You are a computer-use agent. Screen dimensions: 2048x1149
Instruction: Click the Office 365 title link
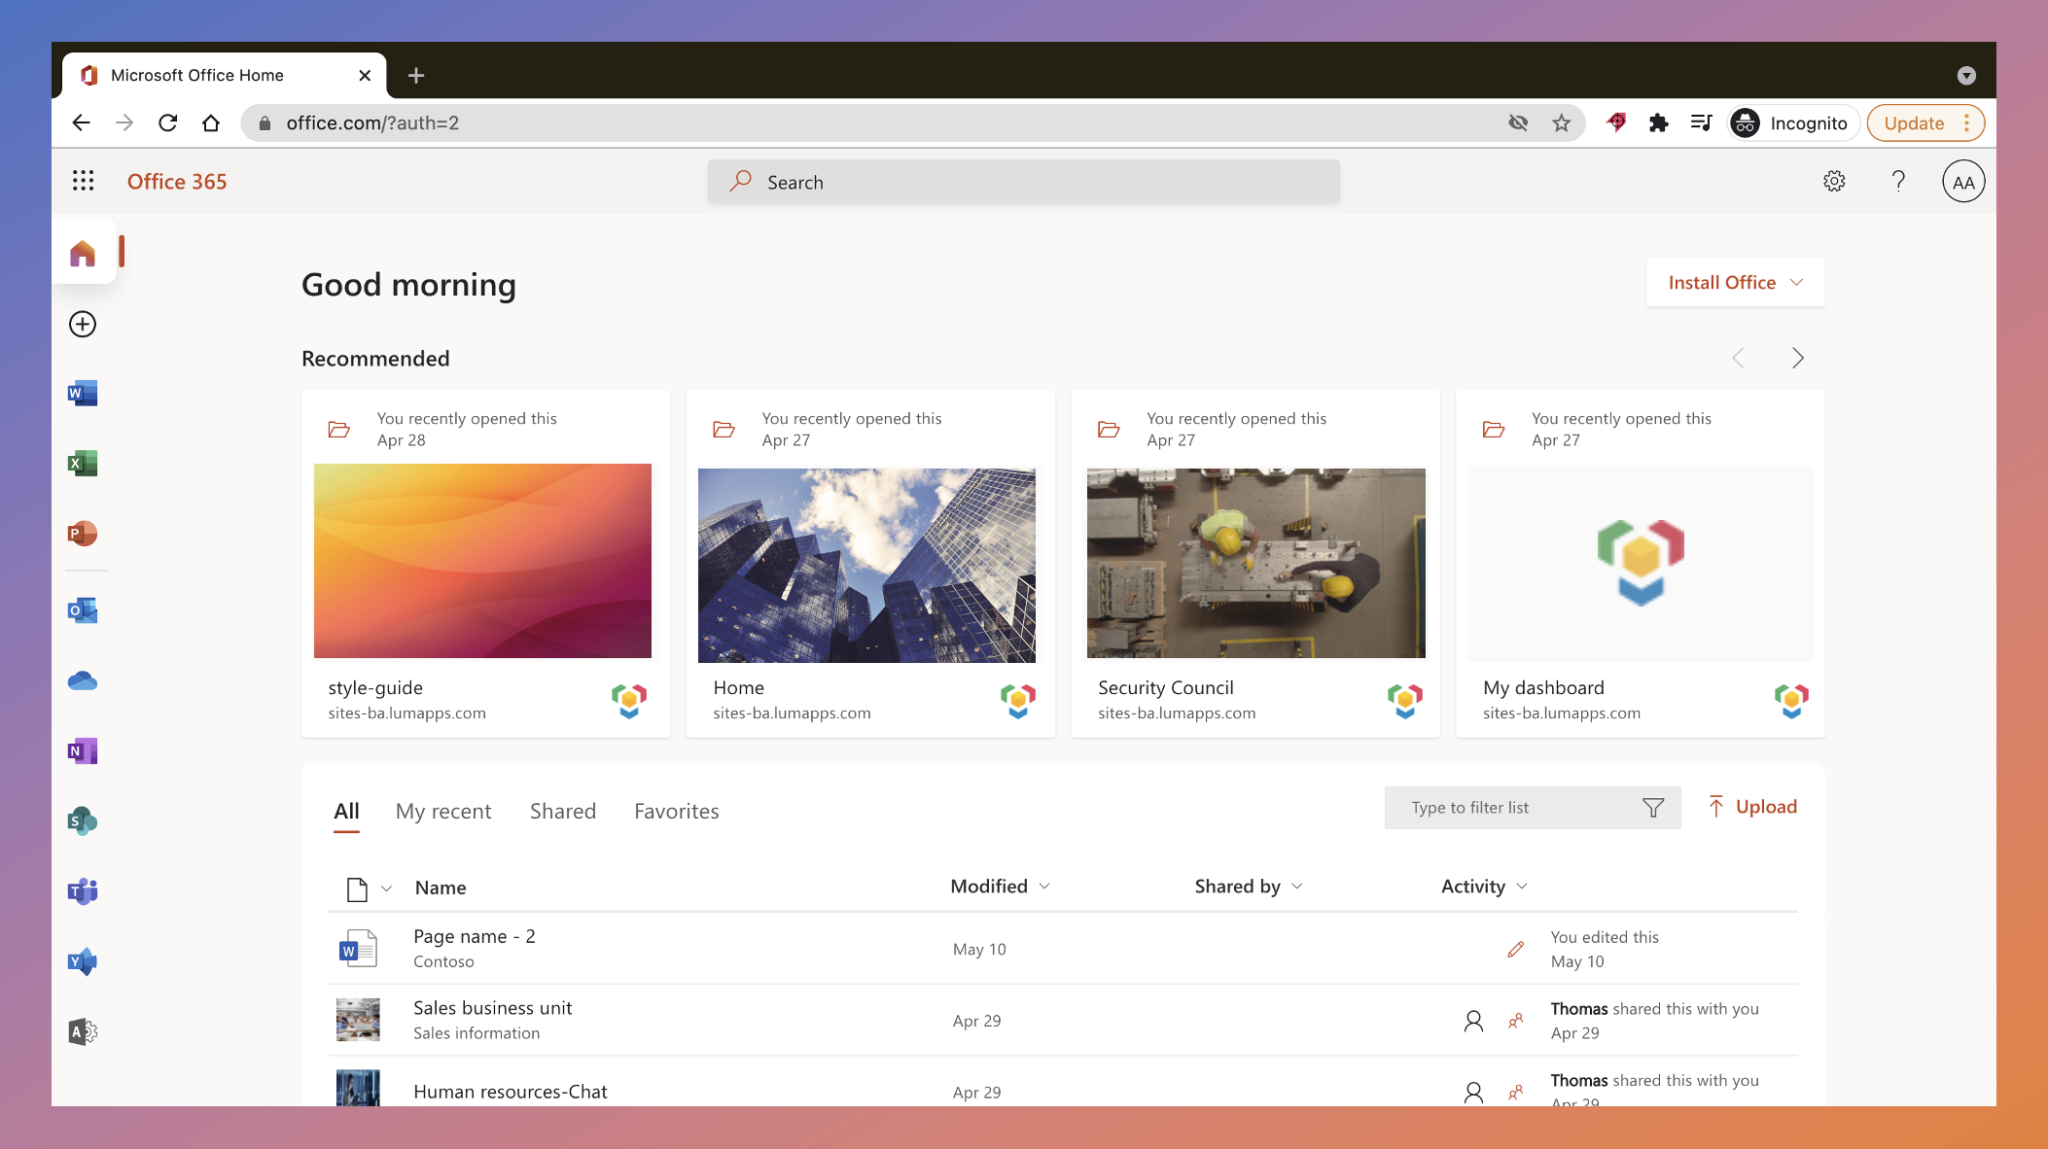[x=177, y=181]
